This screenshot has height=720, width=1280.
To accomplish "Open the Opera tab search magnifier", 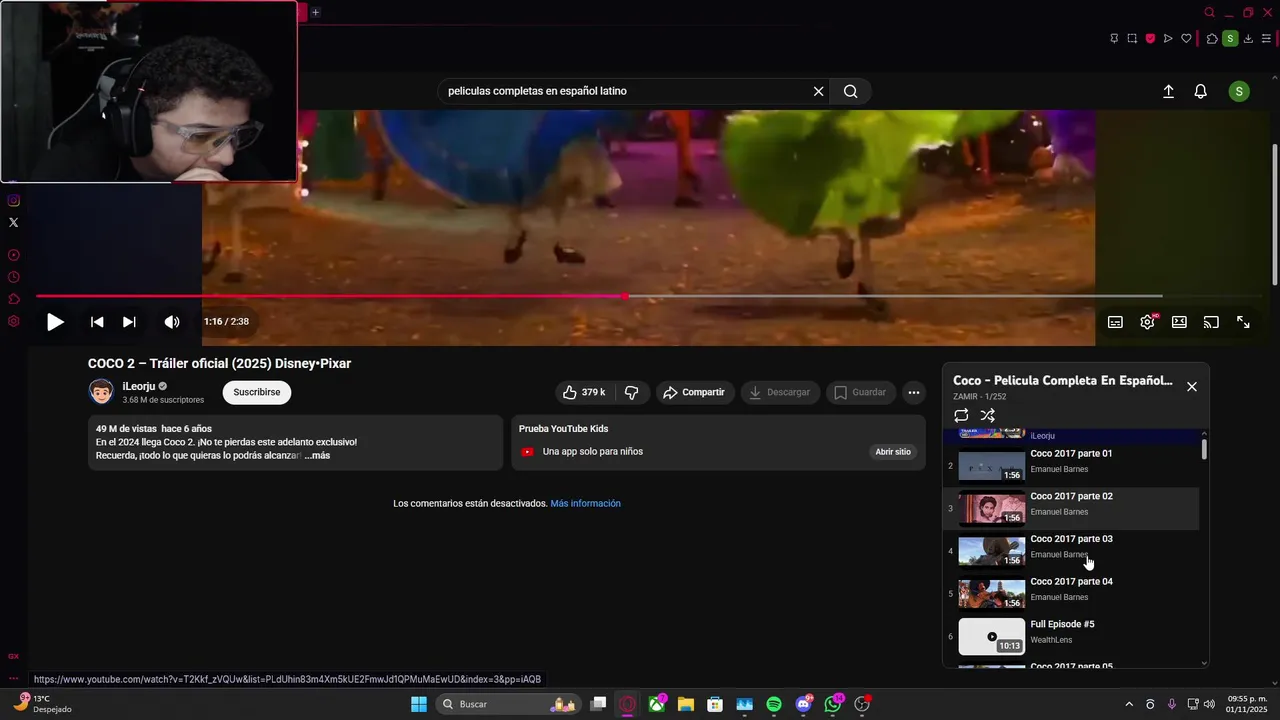I will pos(1209,13).
